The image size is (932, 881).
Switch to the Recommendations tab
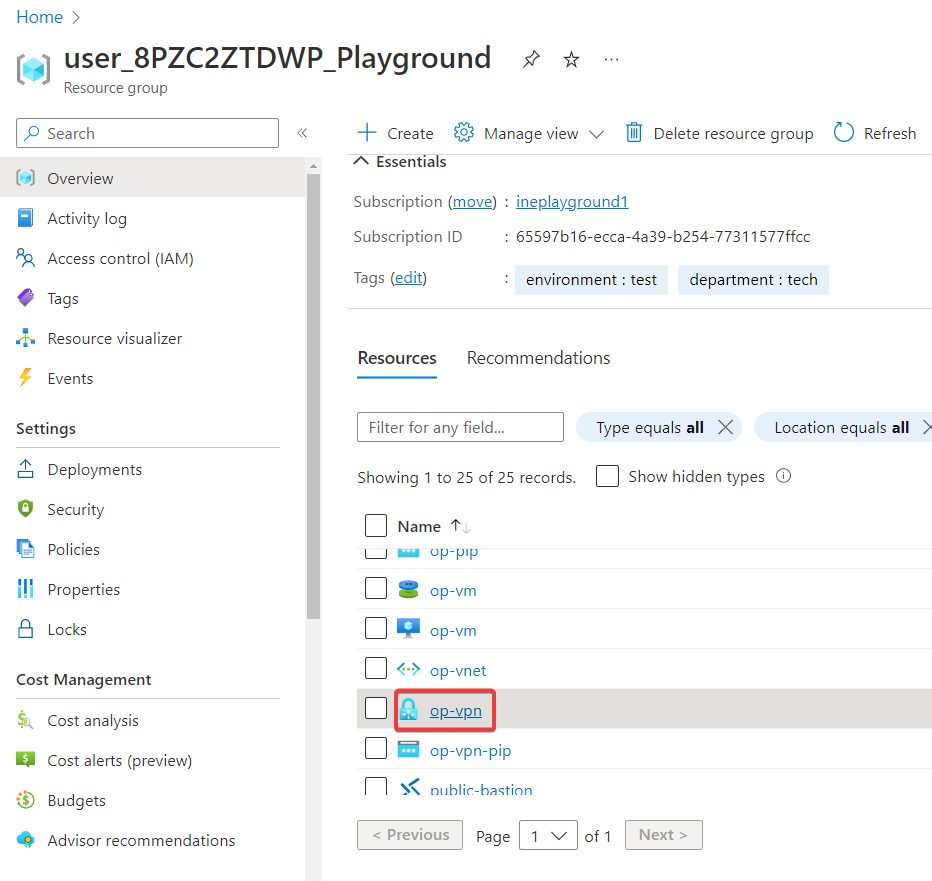click(x=538, y=358)
